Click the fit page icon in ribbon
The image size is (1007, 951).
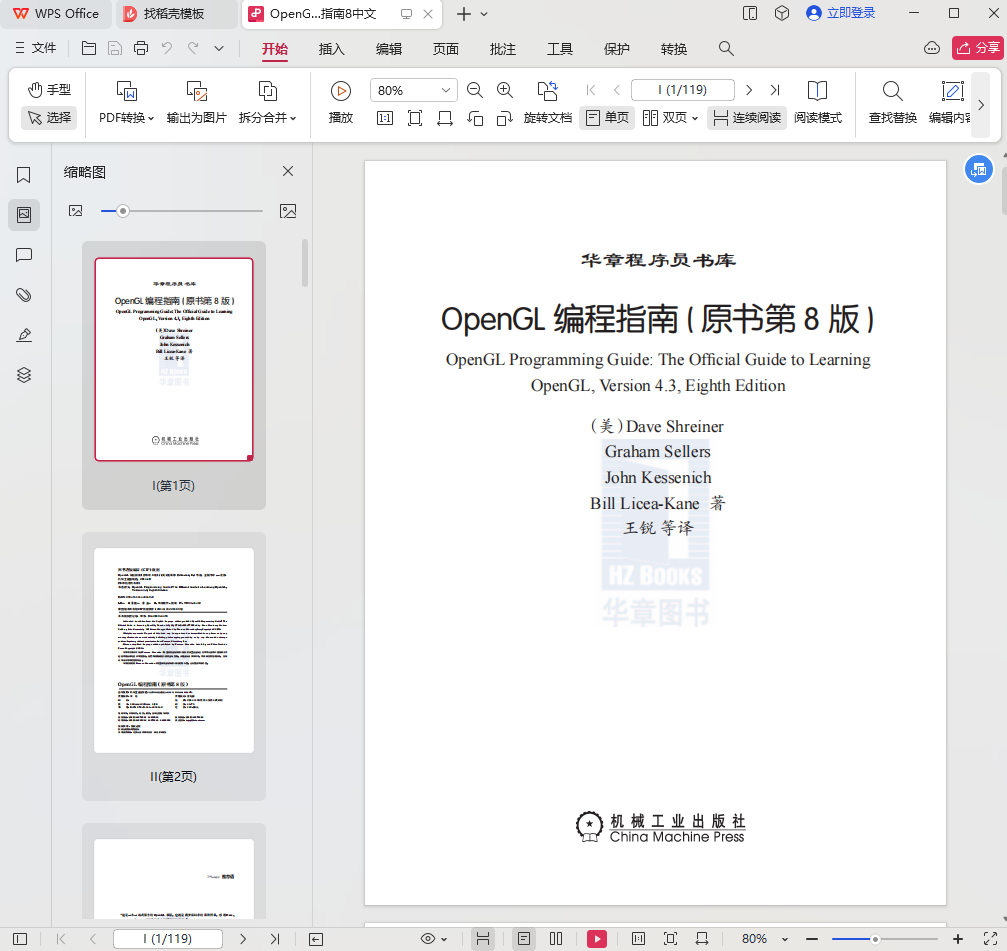(415, 118)
